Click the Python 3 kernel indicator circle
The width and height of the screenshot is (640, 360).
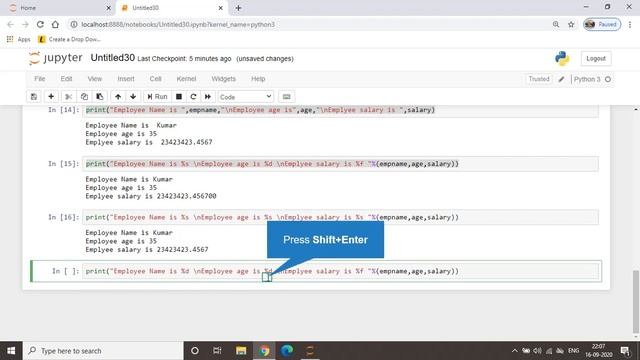click(608, 79)
